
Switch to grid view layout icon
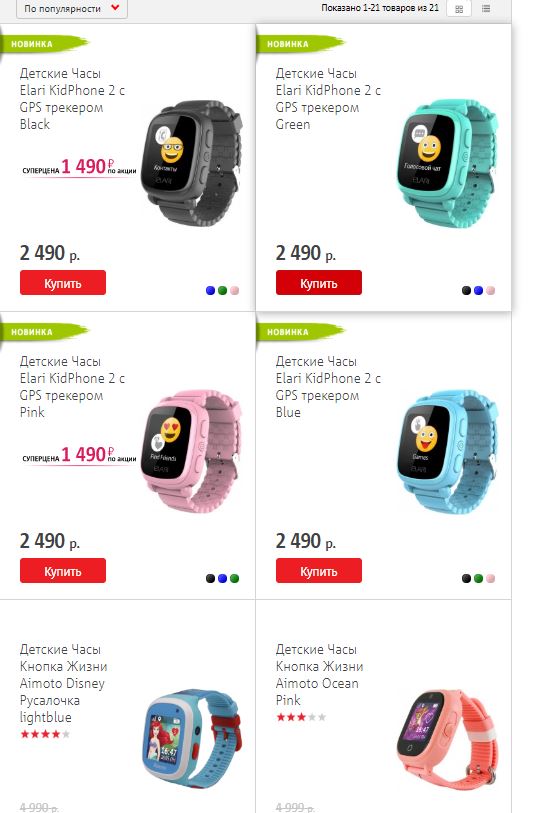coord(459,9)
